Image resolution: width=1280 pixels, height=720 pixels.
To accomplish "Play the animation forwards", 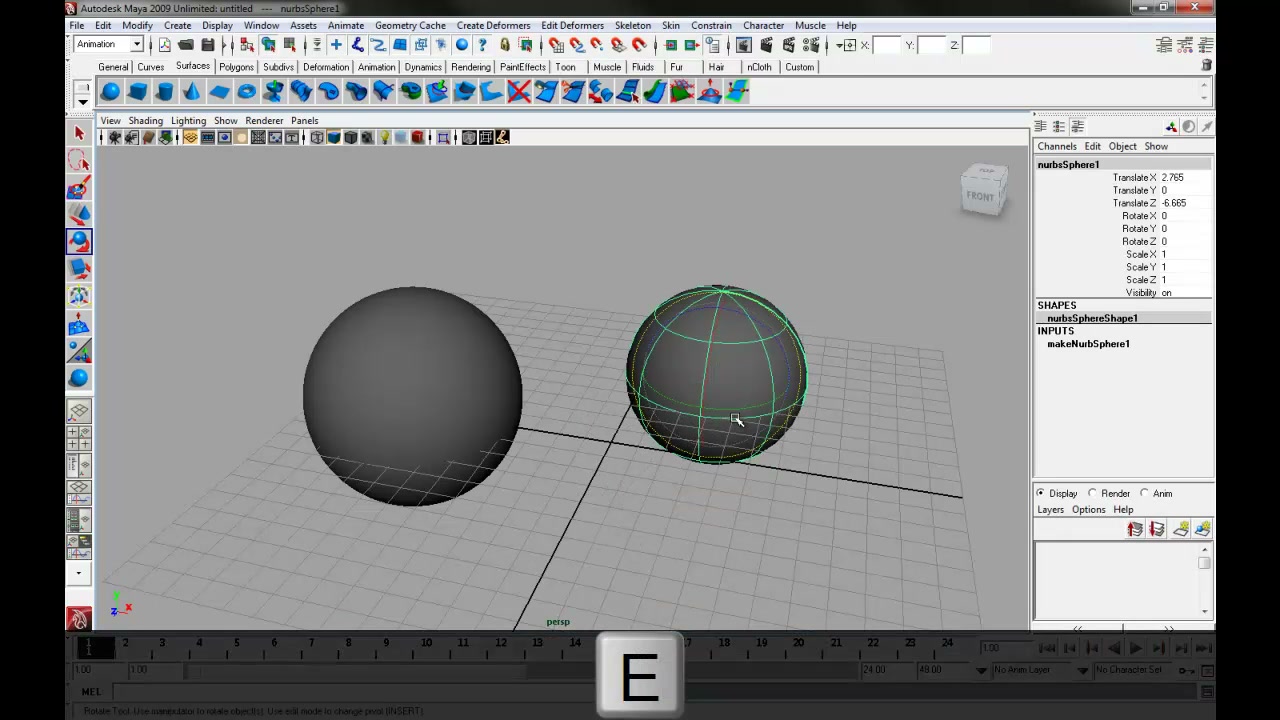I will point(1136,648).
